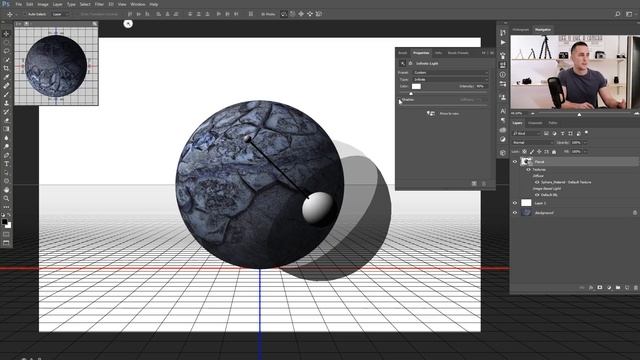This screenshot has height=360, width=640.
Task: Open the Auto-Select Layer dropdown
Action: tap(61, 14)
